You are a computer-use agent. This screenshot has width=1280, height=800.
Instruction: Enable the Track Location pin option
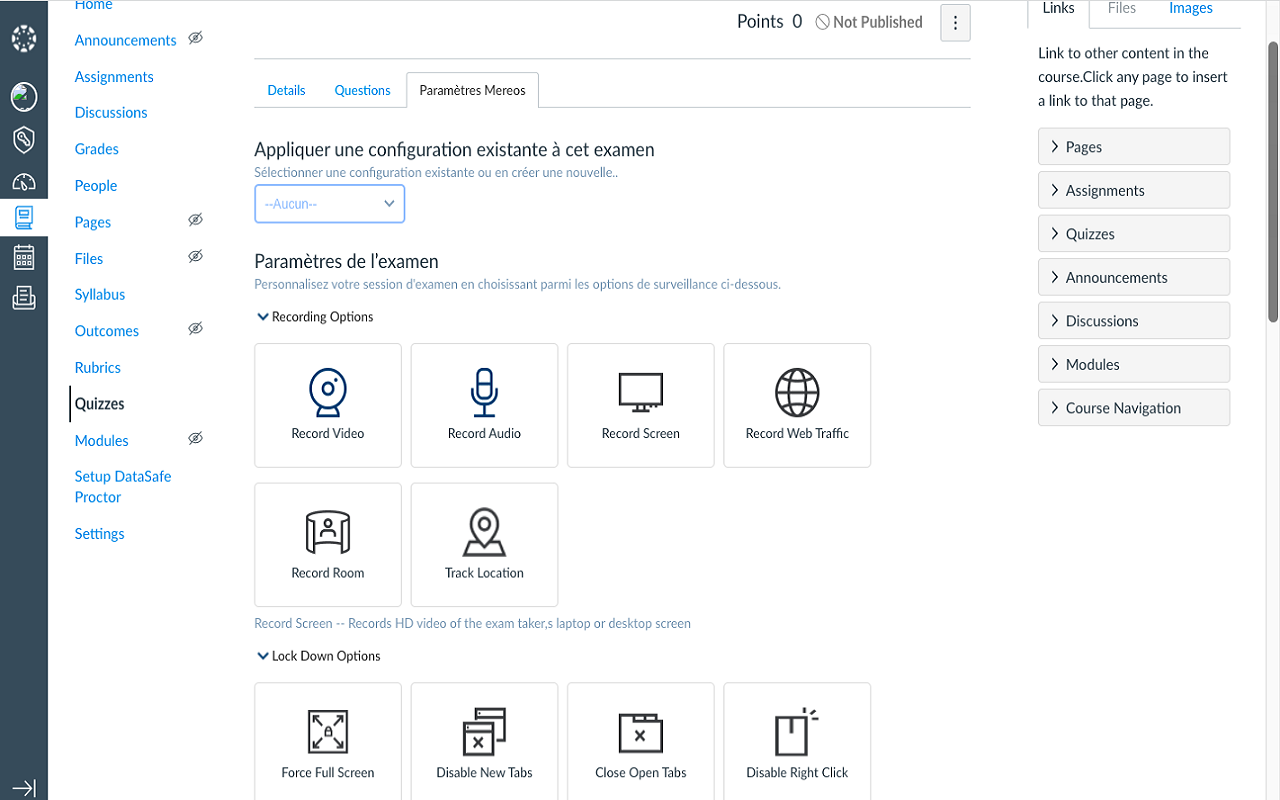pos(484,545)
